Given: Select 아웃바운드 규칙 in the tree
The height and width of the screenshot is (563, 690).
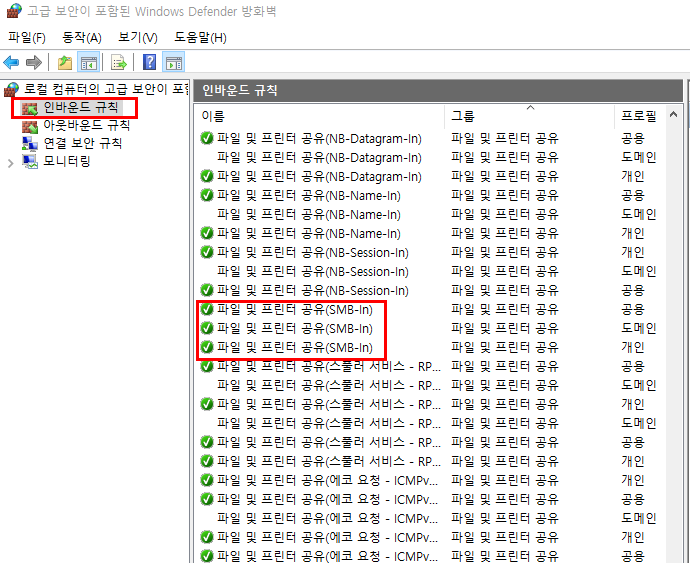Looking at the screenshot, I should (x=86, y=126).
